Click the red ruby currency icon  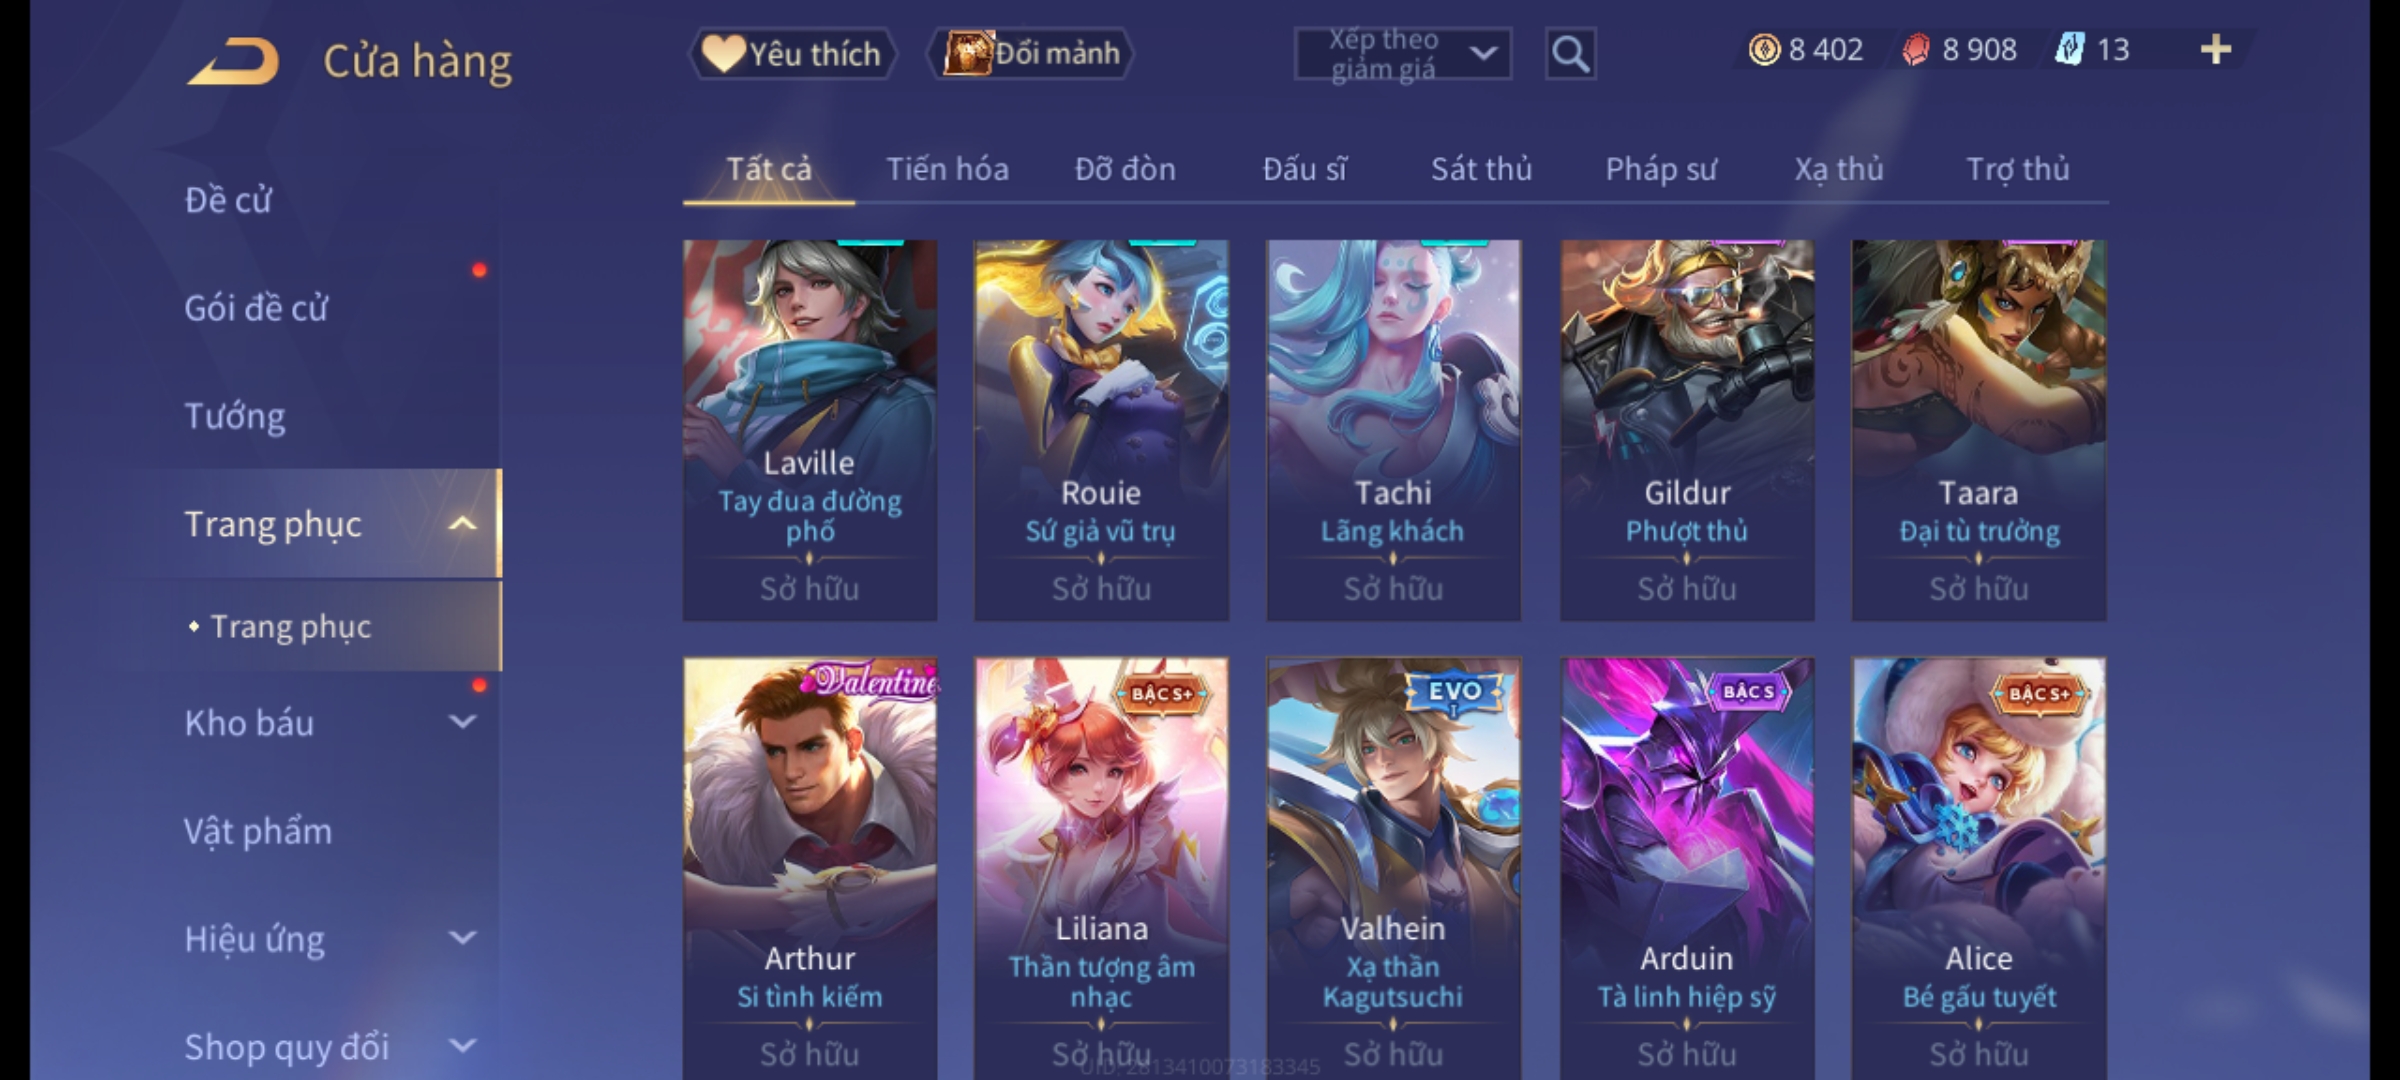click(x=1915, y=49)
